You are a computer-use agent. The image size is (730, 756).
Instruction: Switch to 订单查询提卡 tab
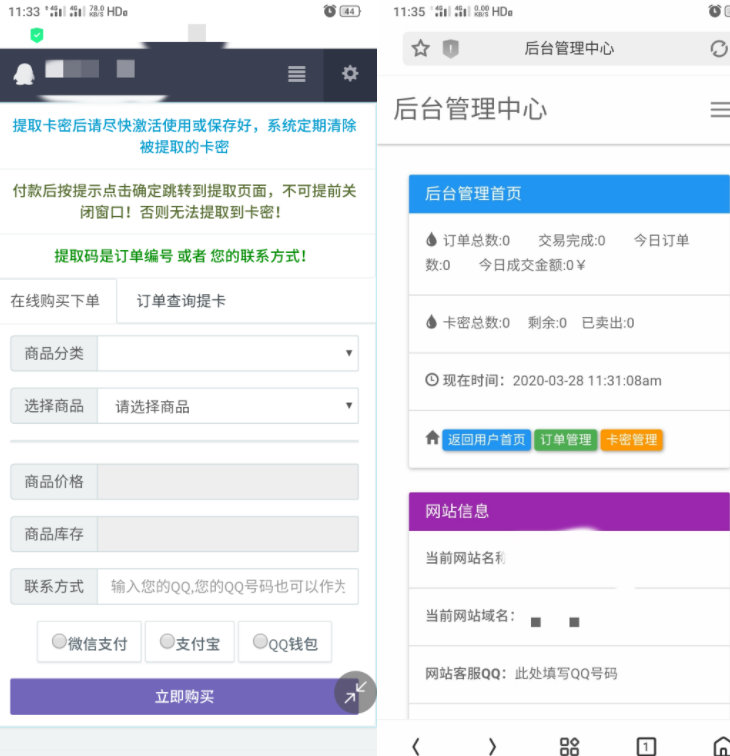(x=181, y=301)
